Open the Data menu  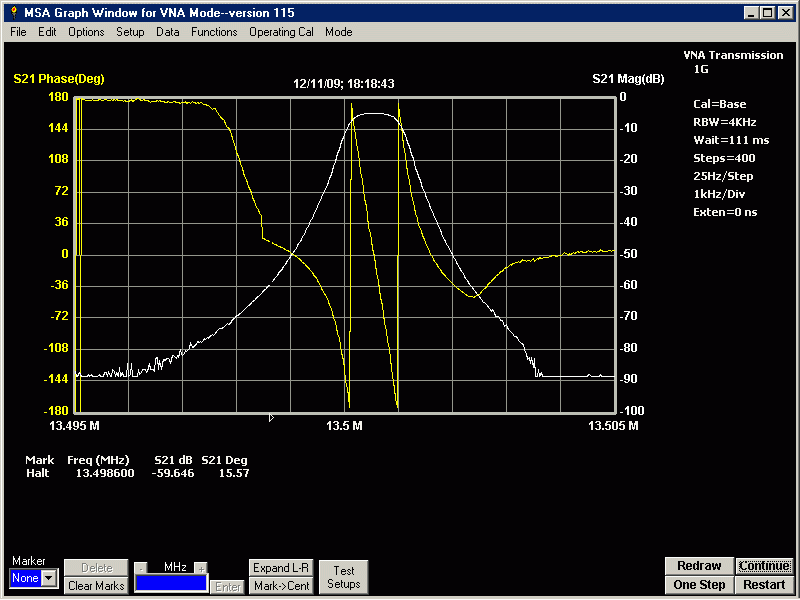tap(168, 32)
